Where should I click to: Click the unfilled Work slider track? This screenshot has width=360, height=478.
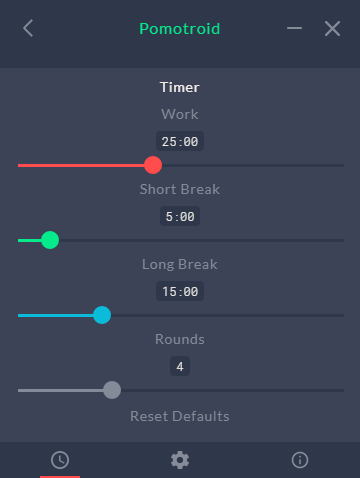tap(253, 165)
